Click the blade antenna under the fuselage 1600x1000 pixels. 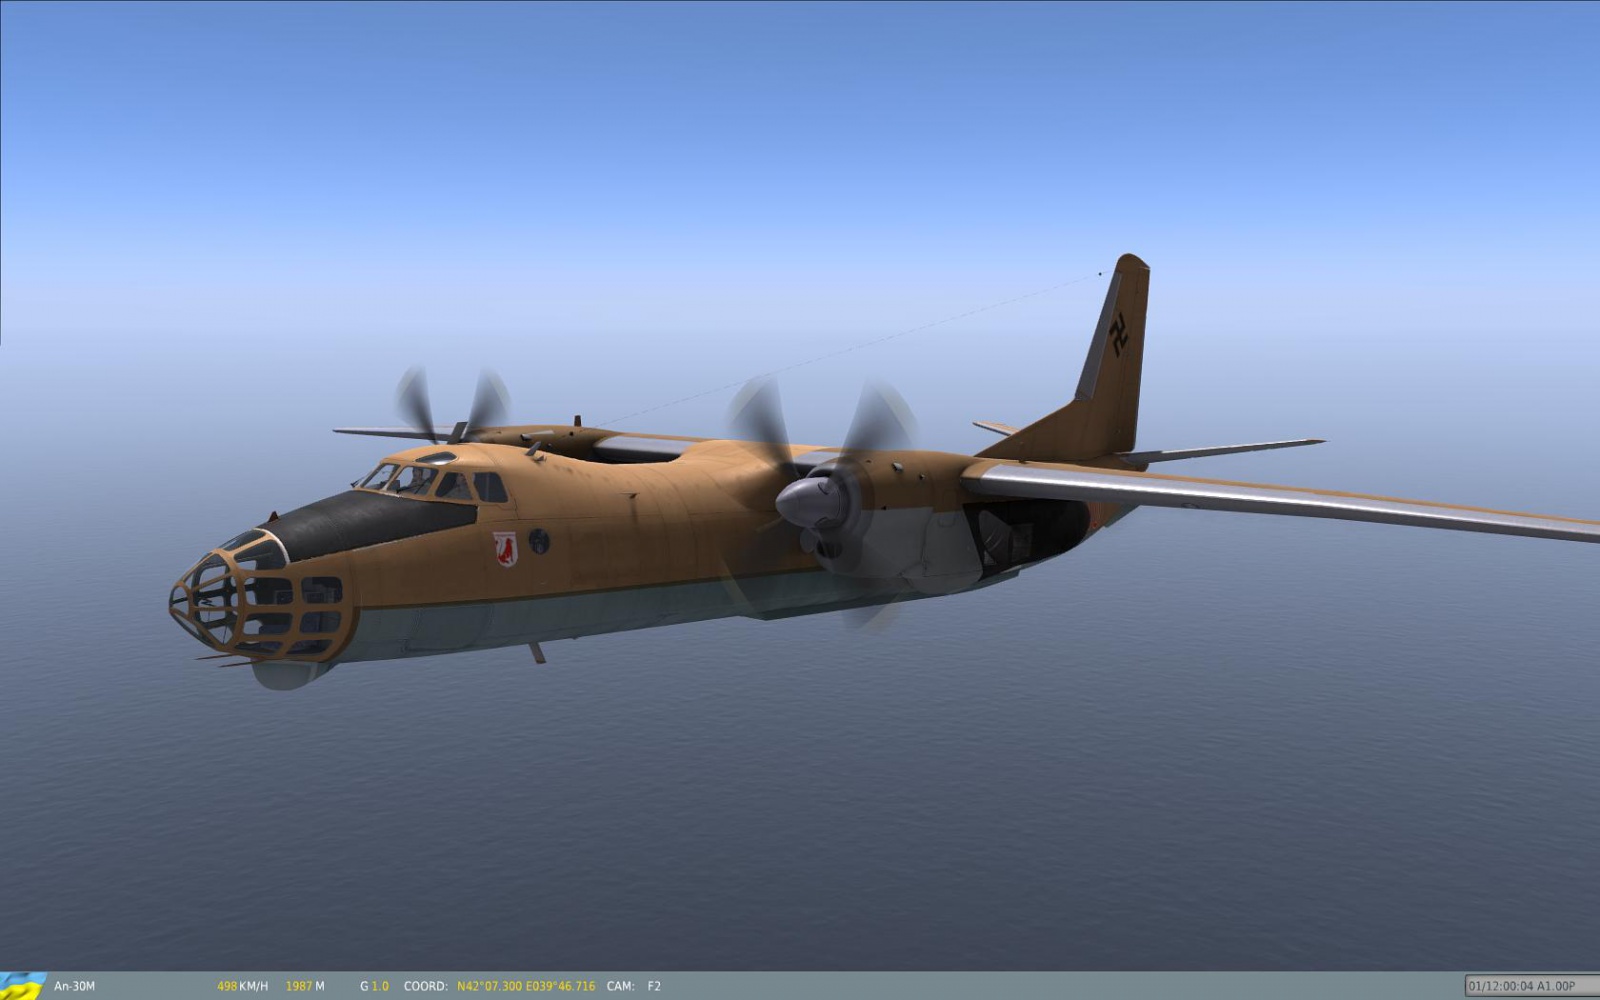pos(537,653)
